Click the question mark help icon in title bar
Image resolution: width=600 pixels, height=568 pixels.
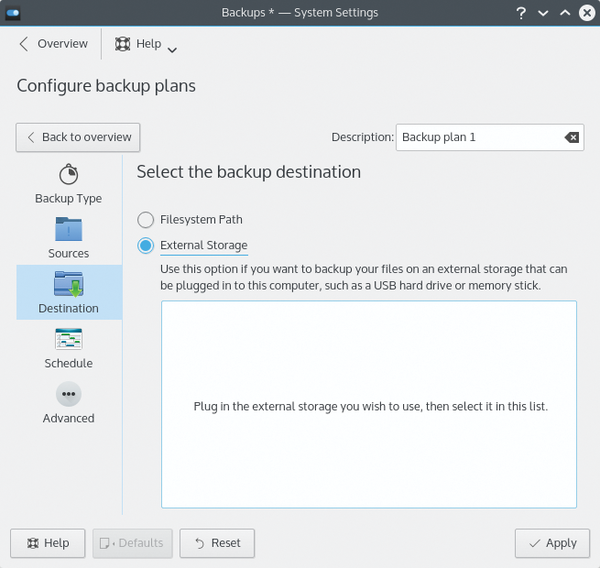(521, 13)
